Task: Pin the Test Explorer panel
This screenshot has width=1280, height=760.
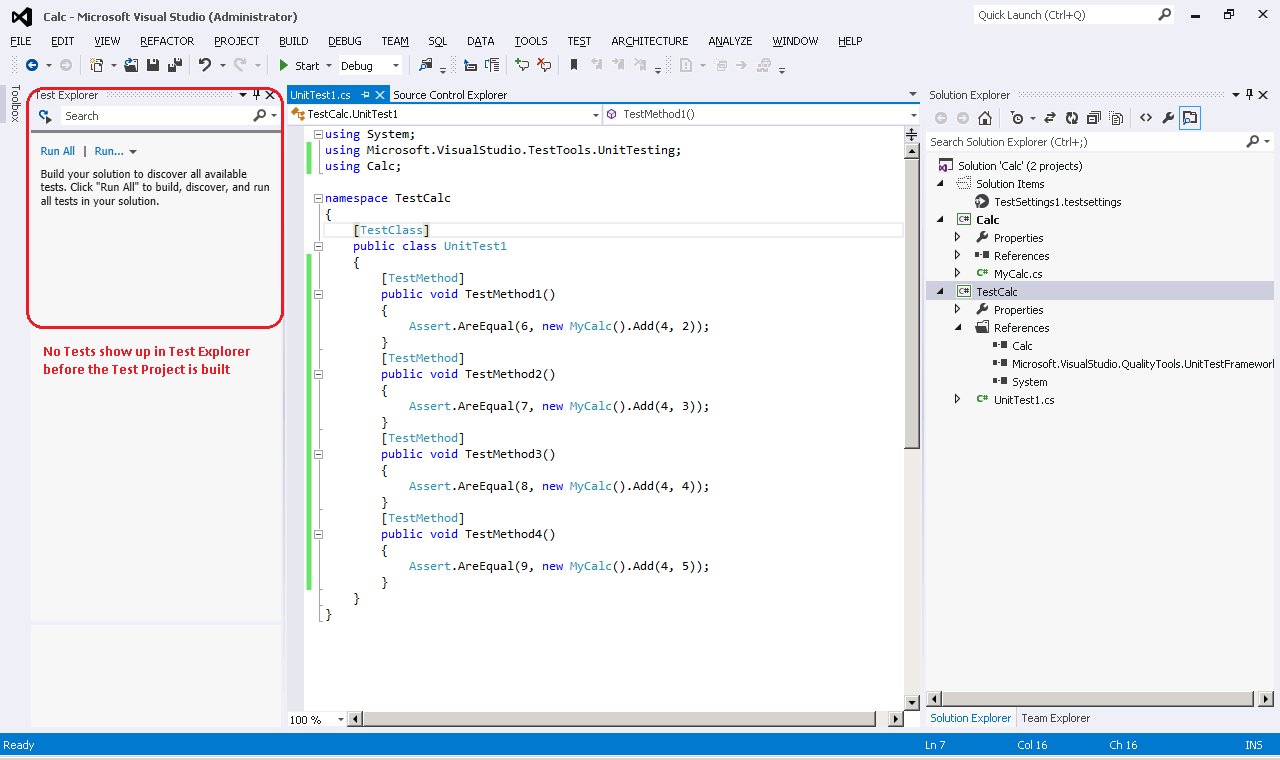Action: tap(255, 95)
